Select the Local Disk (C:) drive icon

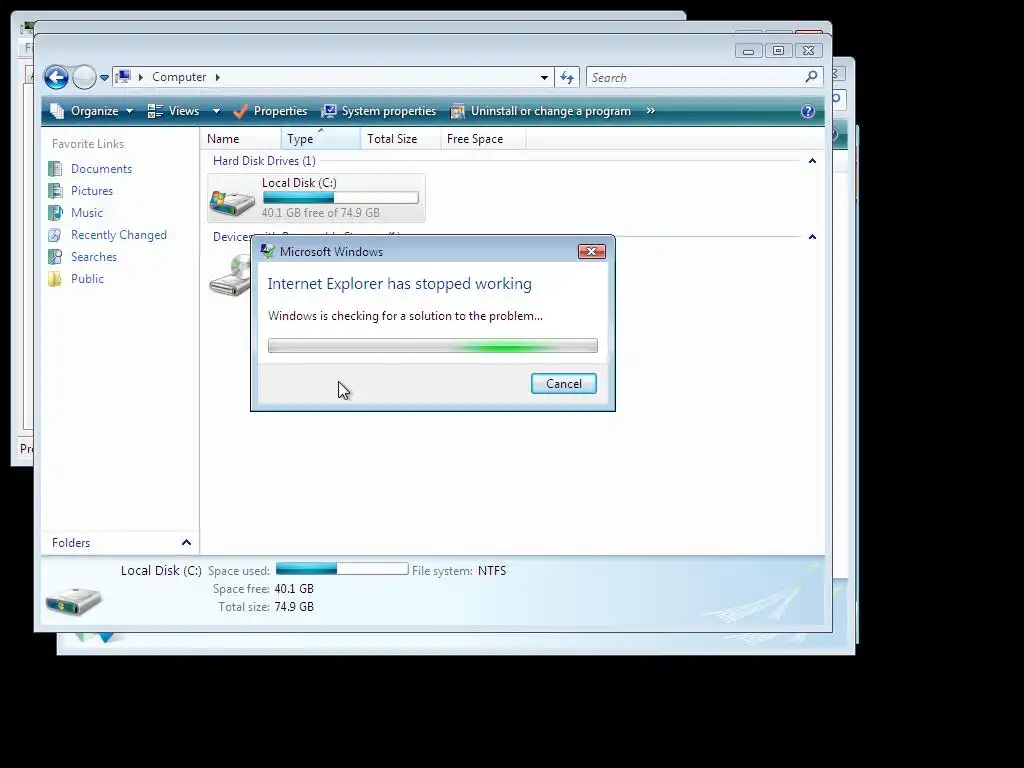(232, 203)
